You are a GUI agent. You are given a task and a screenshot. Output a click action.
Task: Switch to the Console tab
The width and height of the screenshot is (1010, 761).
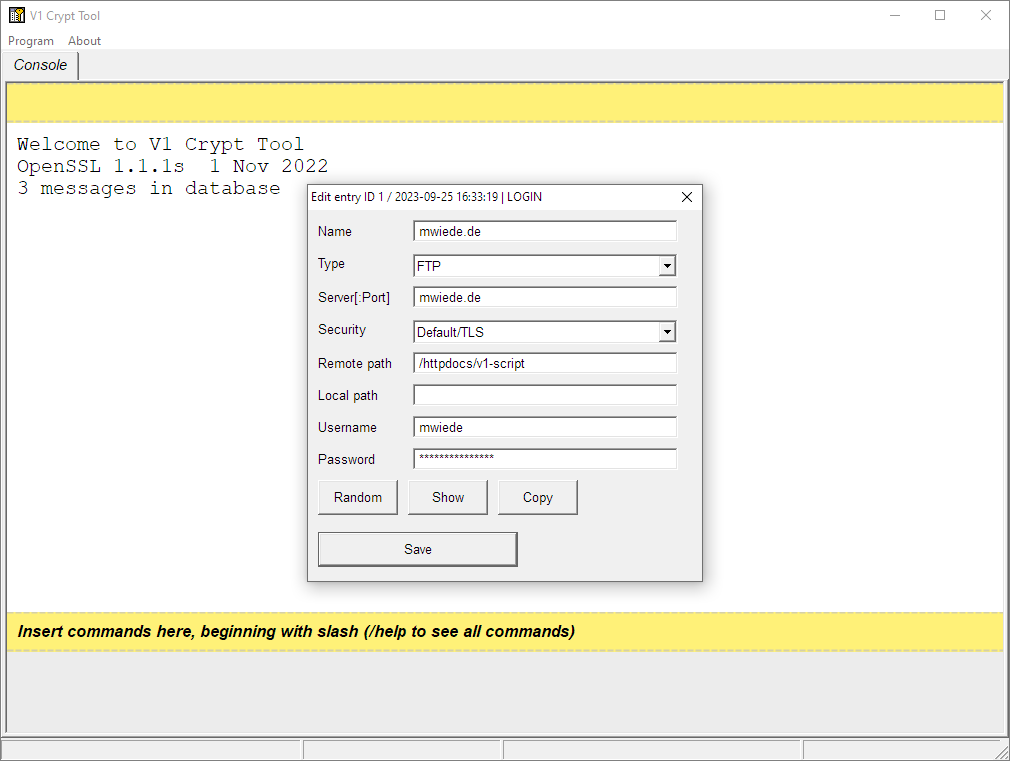point(40,65)
